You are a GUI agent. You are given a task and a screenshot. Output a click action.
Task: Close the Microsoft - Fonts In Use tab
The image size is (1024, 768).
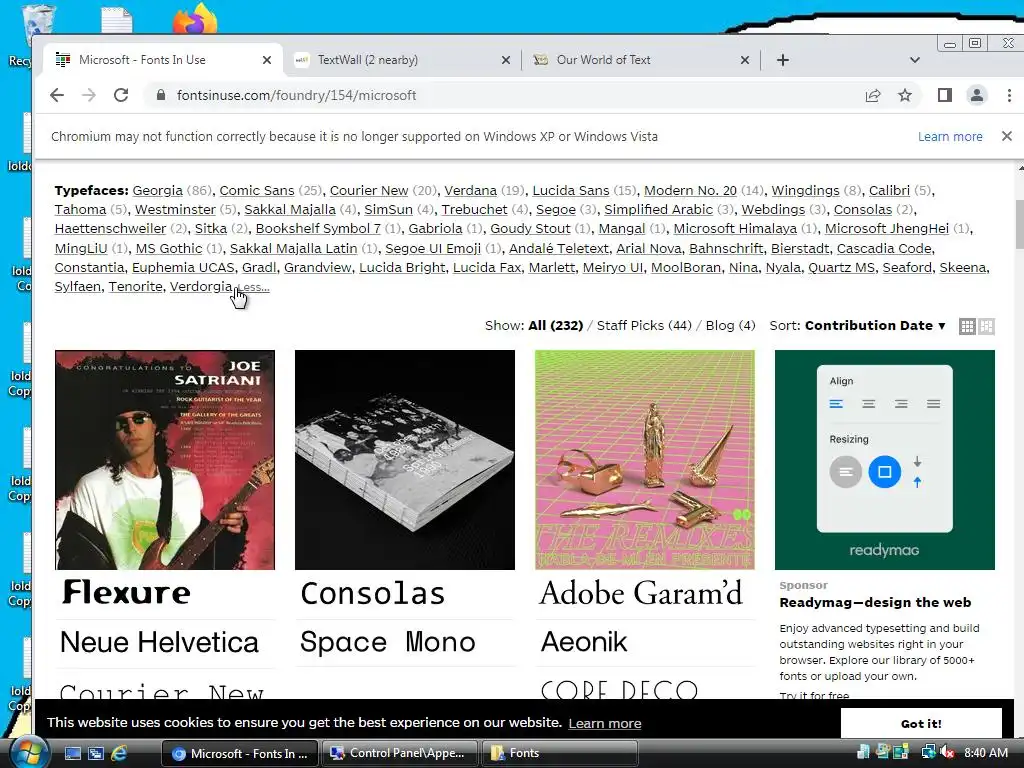click(x=266, y=60)
